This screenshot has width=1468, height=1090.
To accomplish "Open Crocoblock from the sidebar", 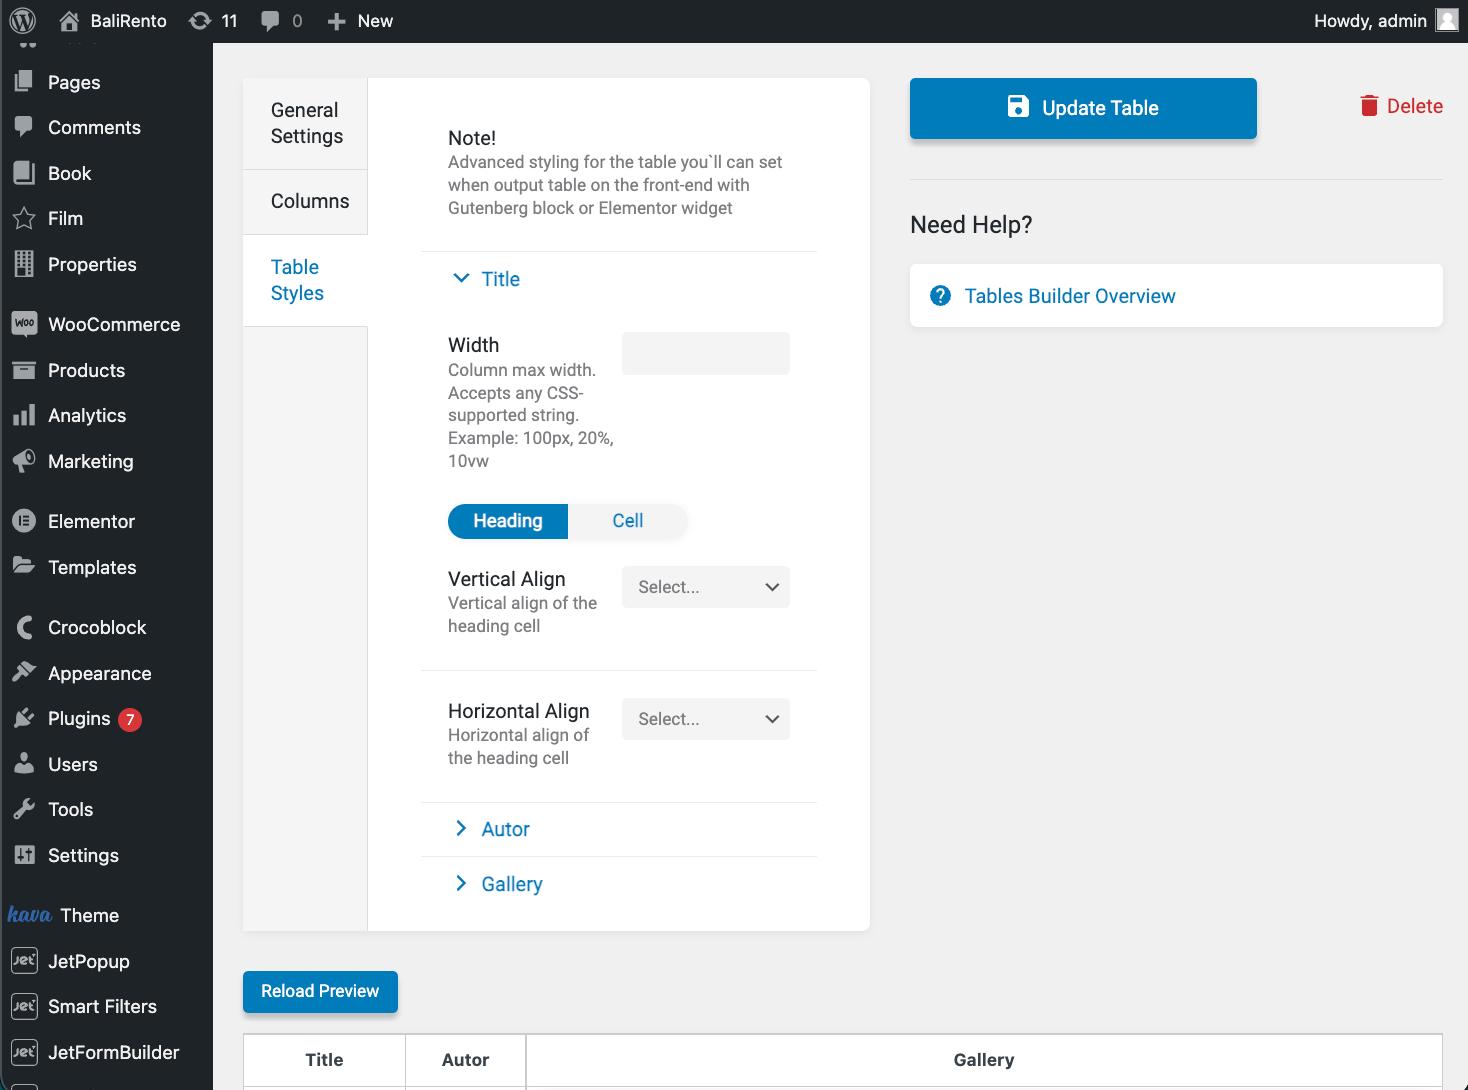I will tap(95, 627).
